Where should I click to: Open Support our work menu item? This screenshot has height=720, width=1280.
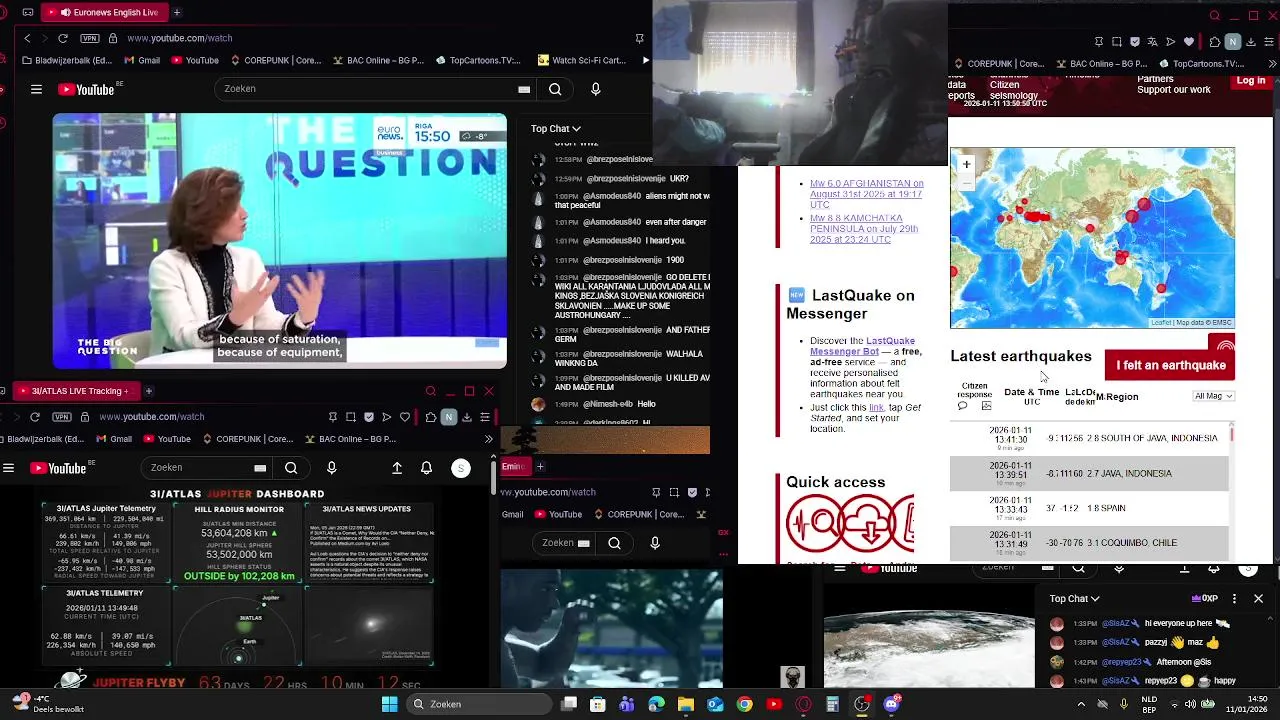pos(1173,90)
